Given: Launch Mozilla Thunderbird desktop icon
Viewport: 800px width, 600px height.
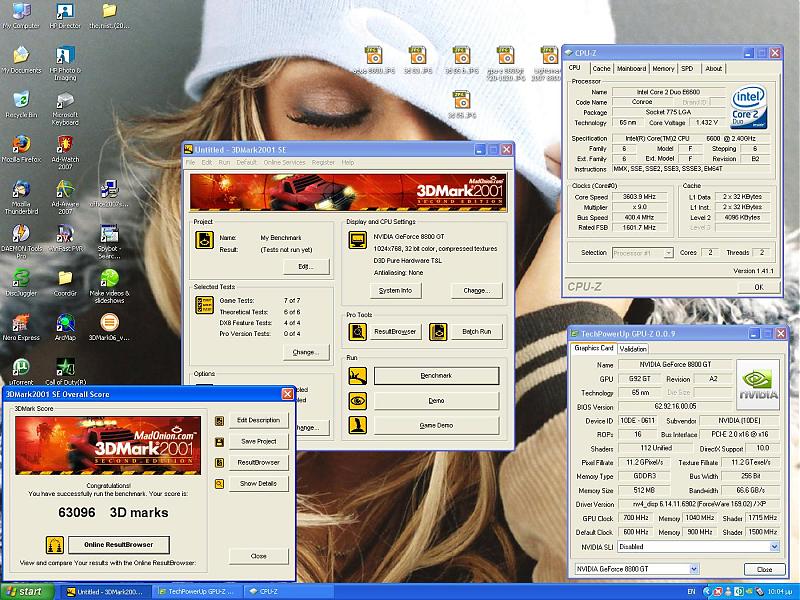Looking at the screenshot, I should [21, 197].
